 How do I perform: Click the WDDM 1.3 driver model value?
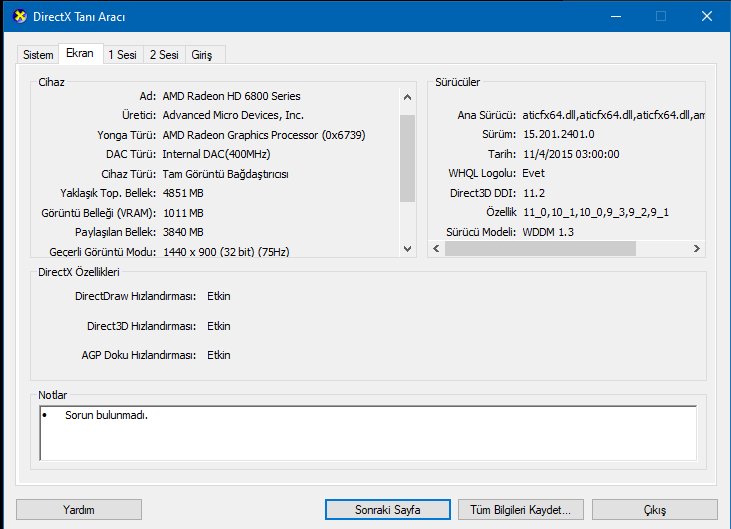click(548, 232)
